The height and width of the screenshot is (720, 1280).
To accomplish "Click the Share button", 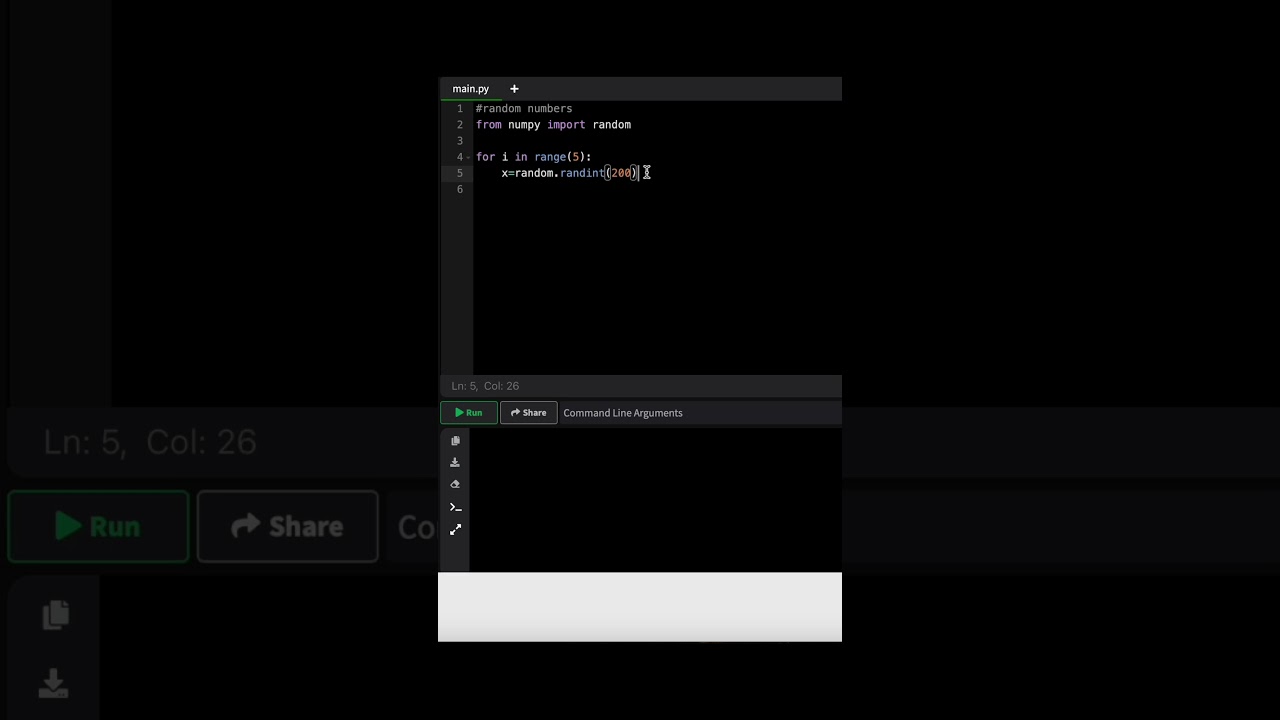I will coord(528,412).
